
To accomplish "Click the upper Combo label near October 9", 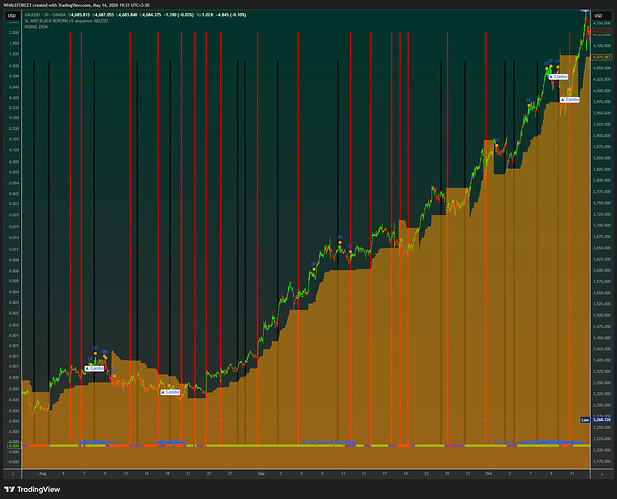I will tap(558, 77).
